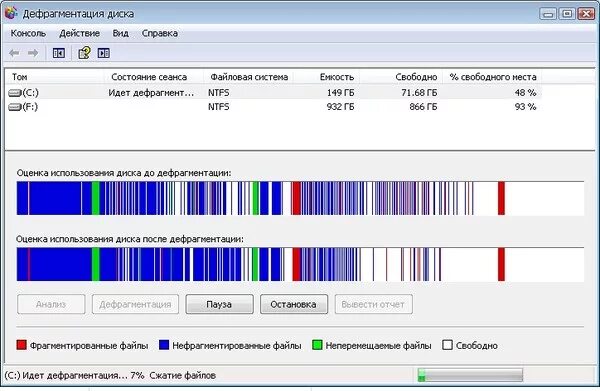Sort by the Том column header
This screenshot has height=391, width=600.
55,77
